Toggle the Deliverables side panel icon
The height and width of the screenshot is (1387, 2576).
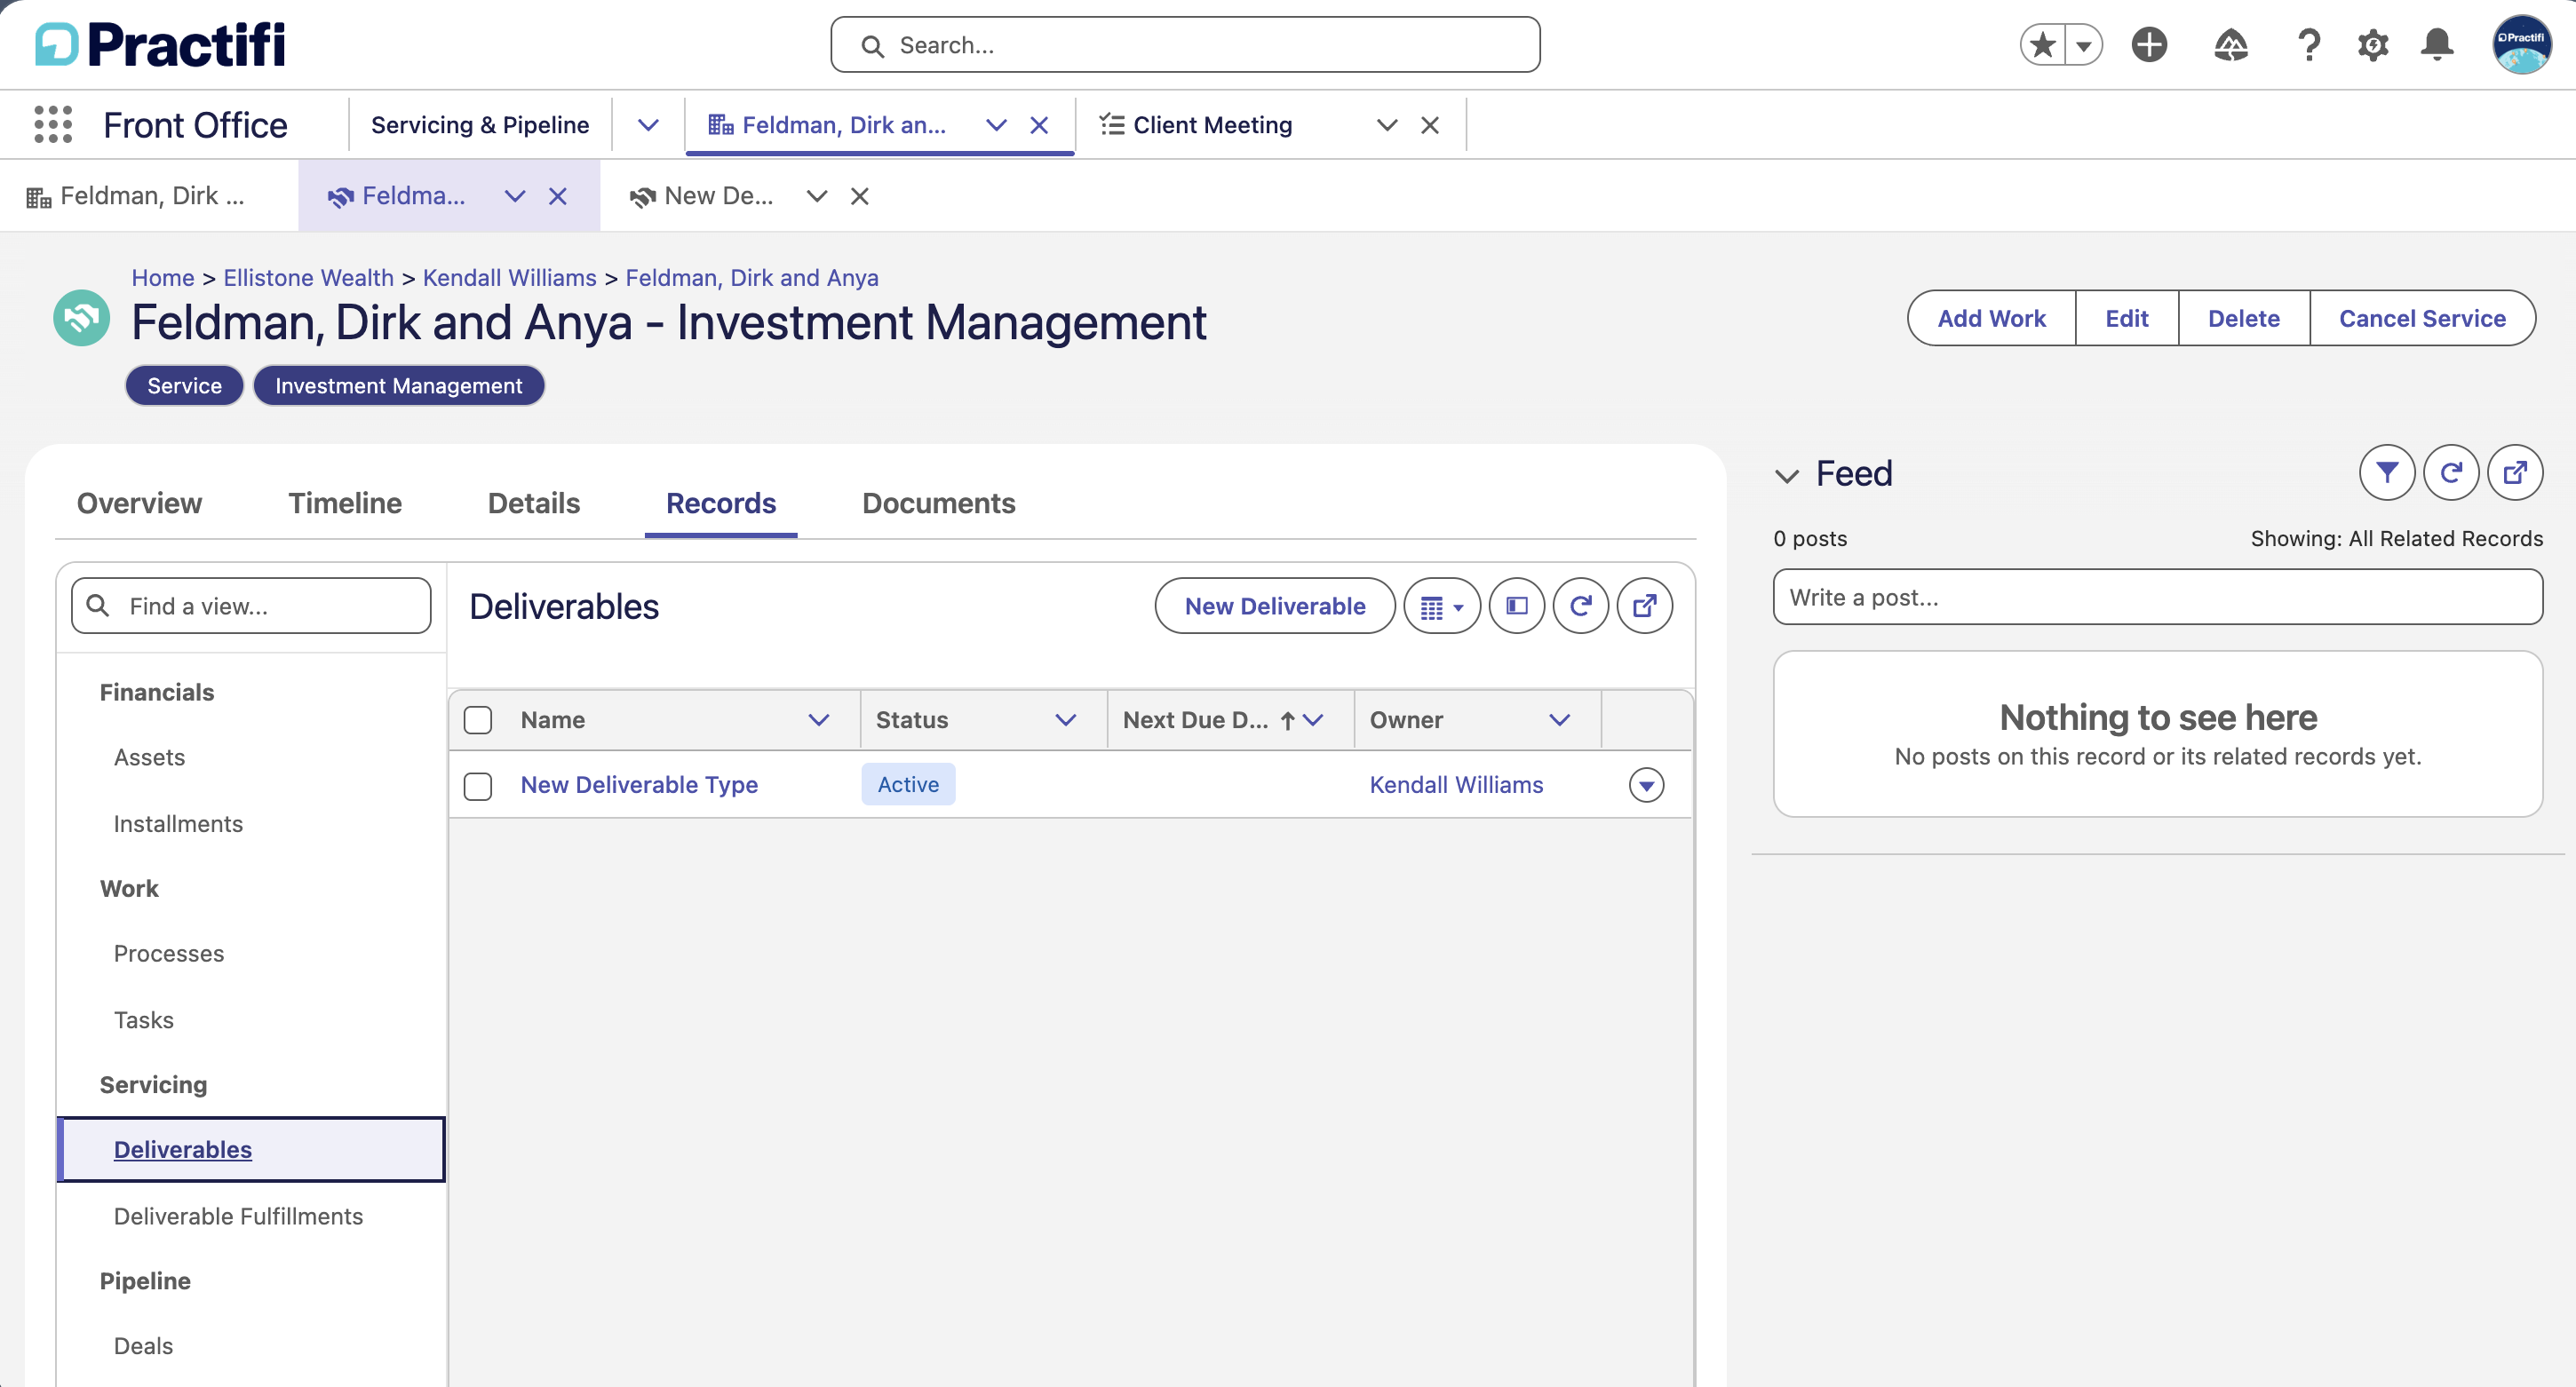tap(1517, 606)
